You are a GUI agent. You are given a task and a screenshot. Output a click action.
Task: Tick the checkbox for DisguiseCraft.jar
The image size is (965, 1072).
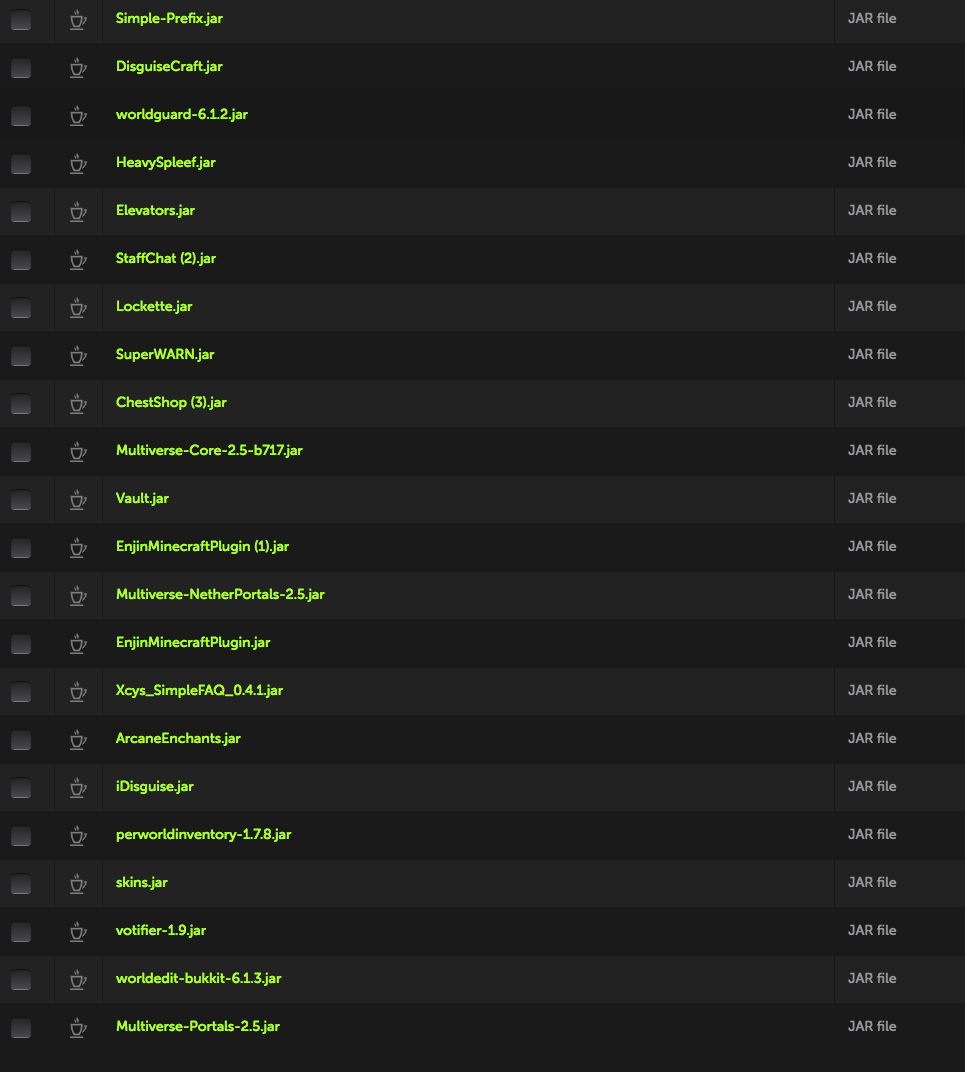pyautogui.click(x=21, y=68)
